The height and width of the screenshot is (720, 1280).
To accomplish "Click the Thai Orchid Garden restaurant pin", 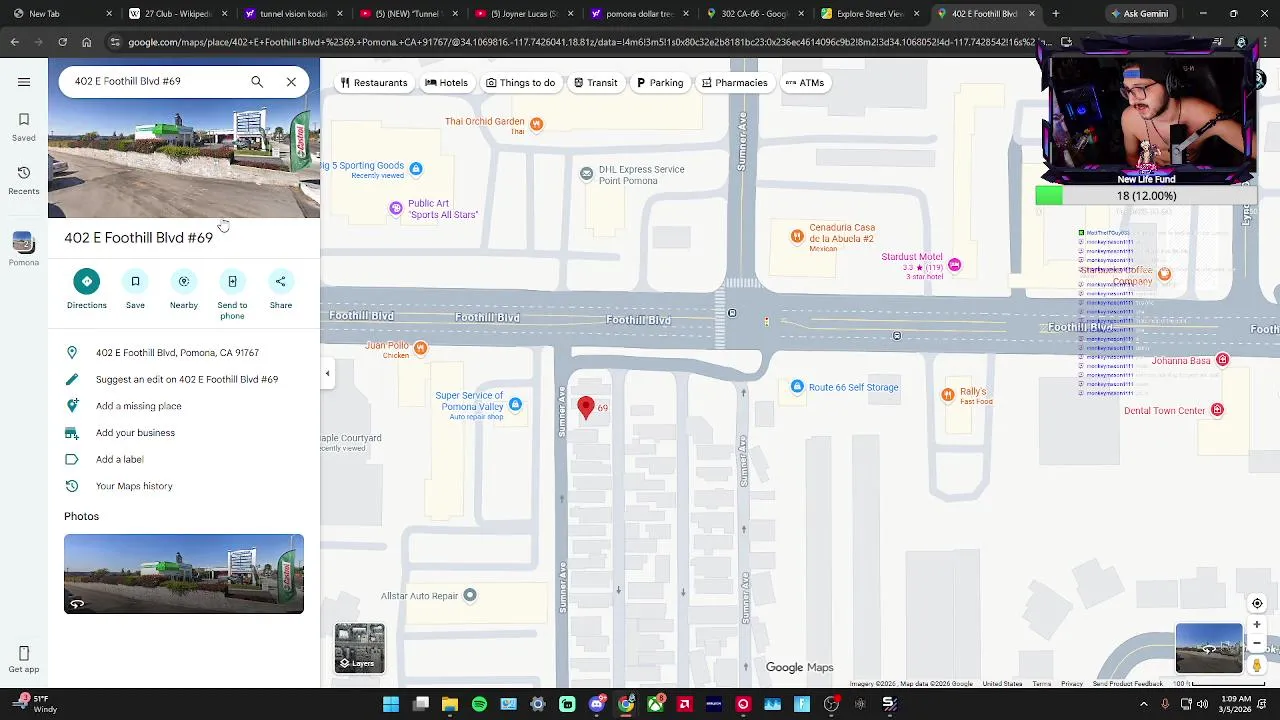I will 537,124.
